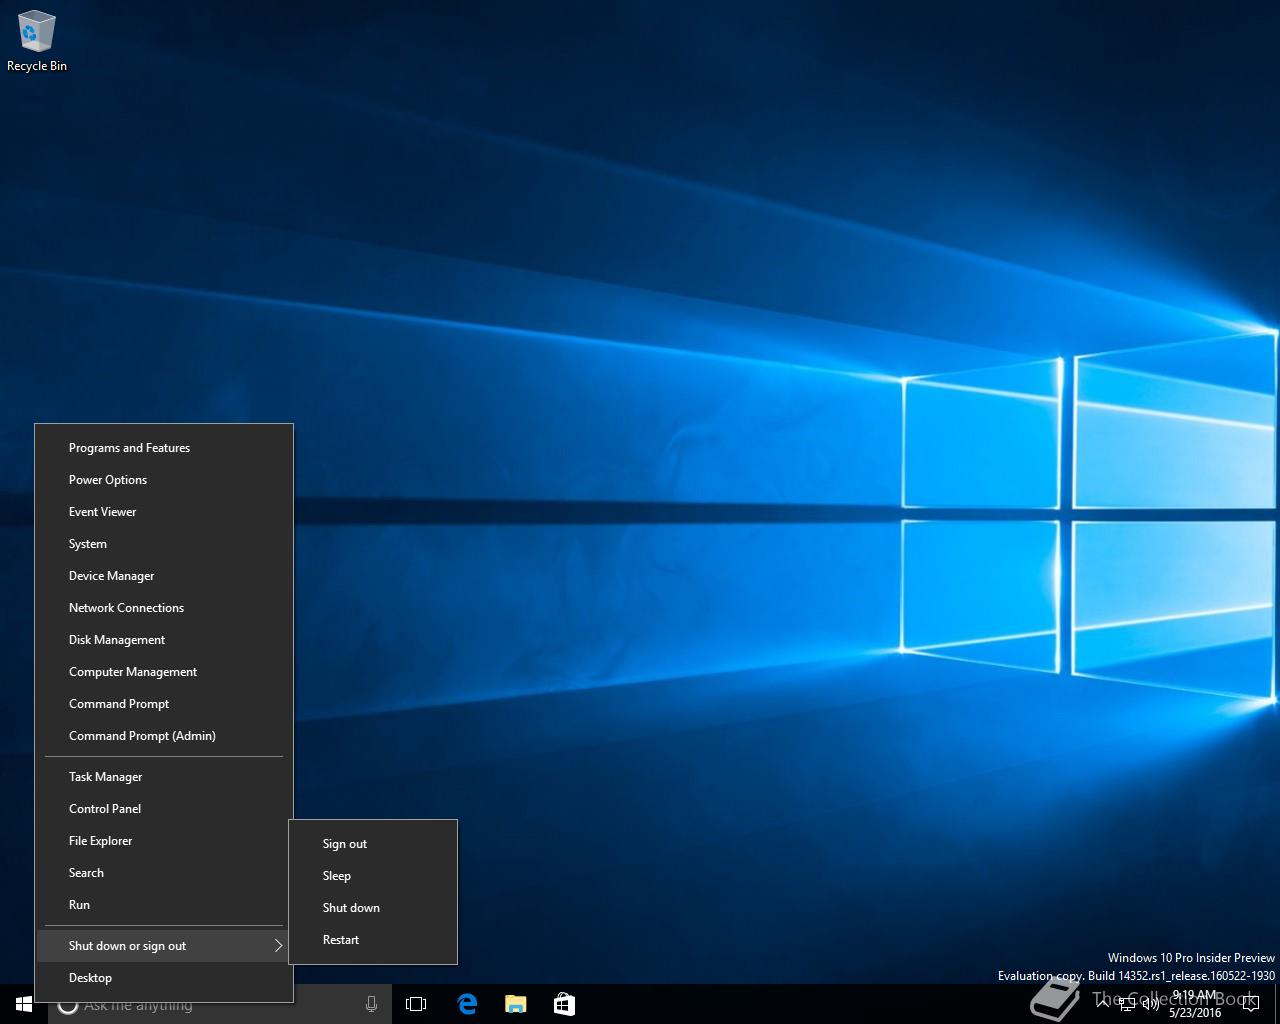Image resolution: width=1280 pixels, height=1024 pixels.
Task: Launch Microsoft Edge from the taskbar
Action: pyautogui.click(x=467, y=1004)
